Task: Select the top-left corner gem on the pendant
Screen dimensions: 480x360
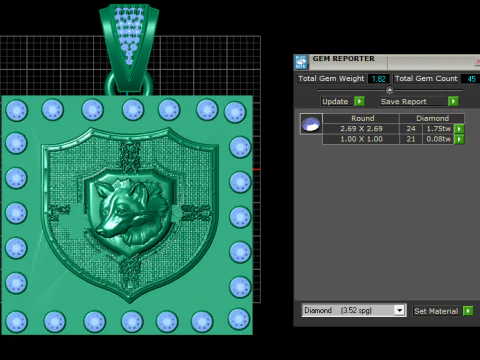Action: [16, 110]
